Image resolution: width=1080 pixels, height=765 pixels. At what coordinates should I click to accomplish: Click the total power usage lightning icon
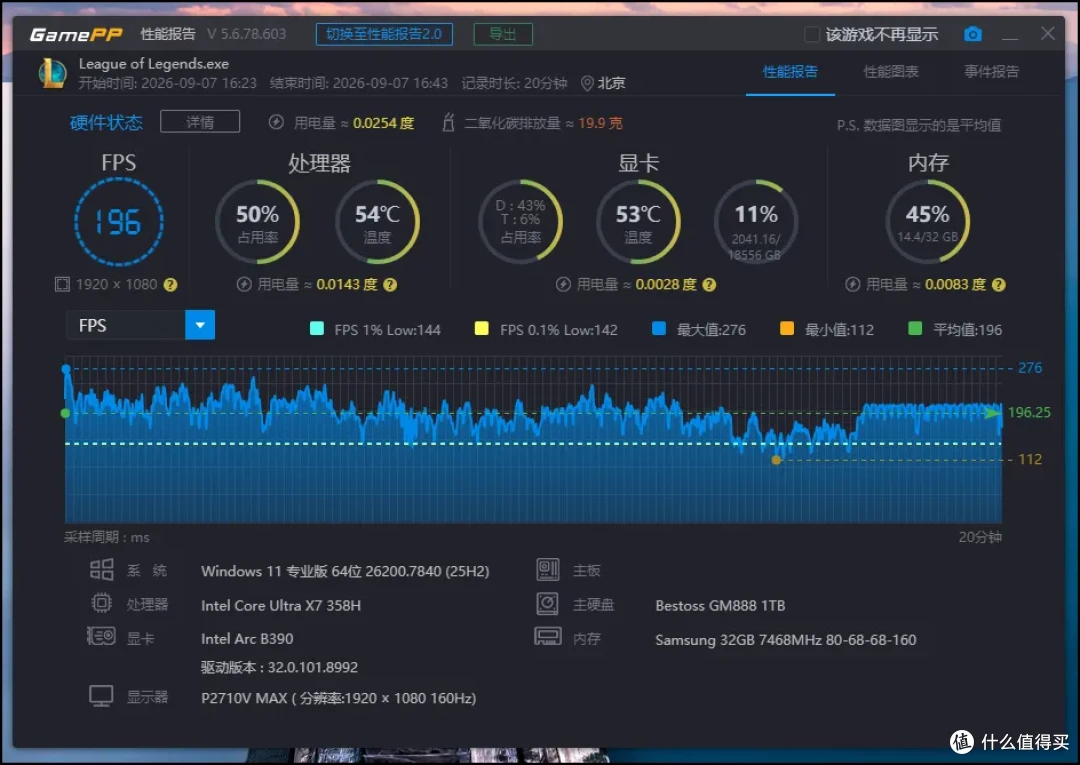276,123
